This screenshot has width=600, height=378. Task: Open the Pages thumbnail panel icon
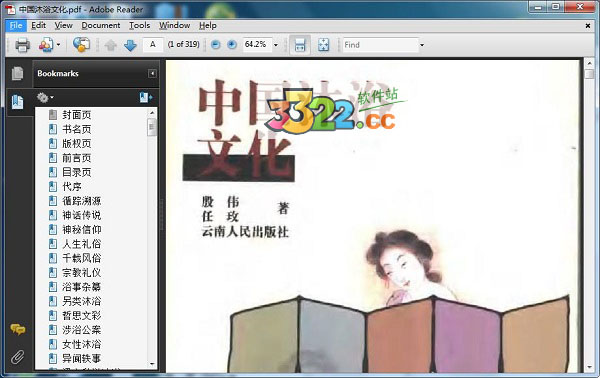point(17,73)
